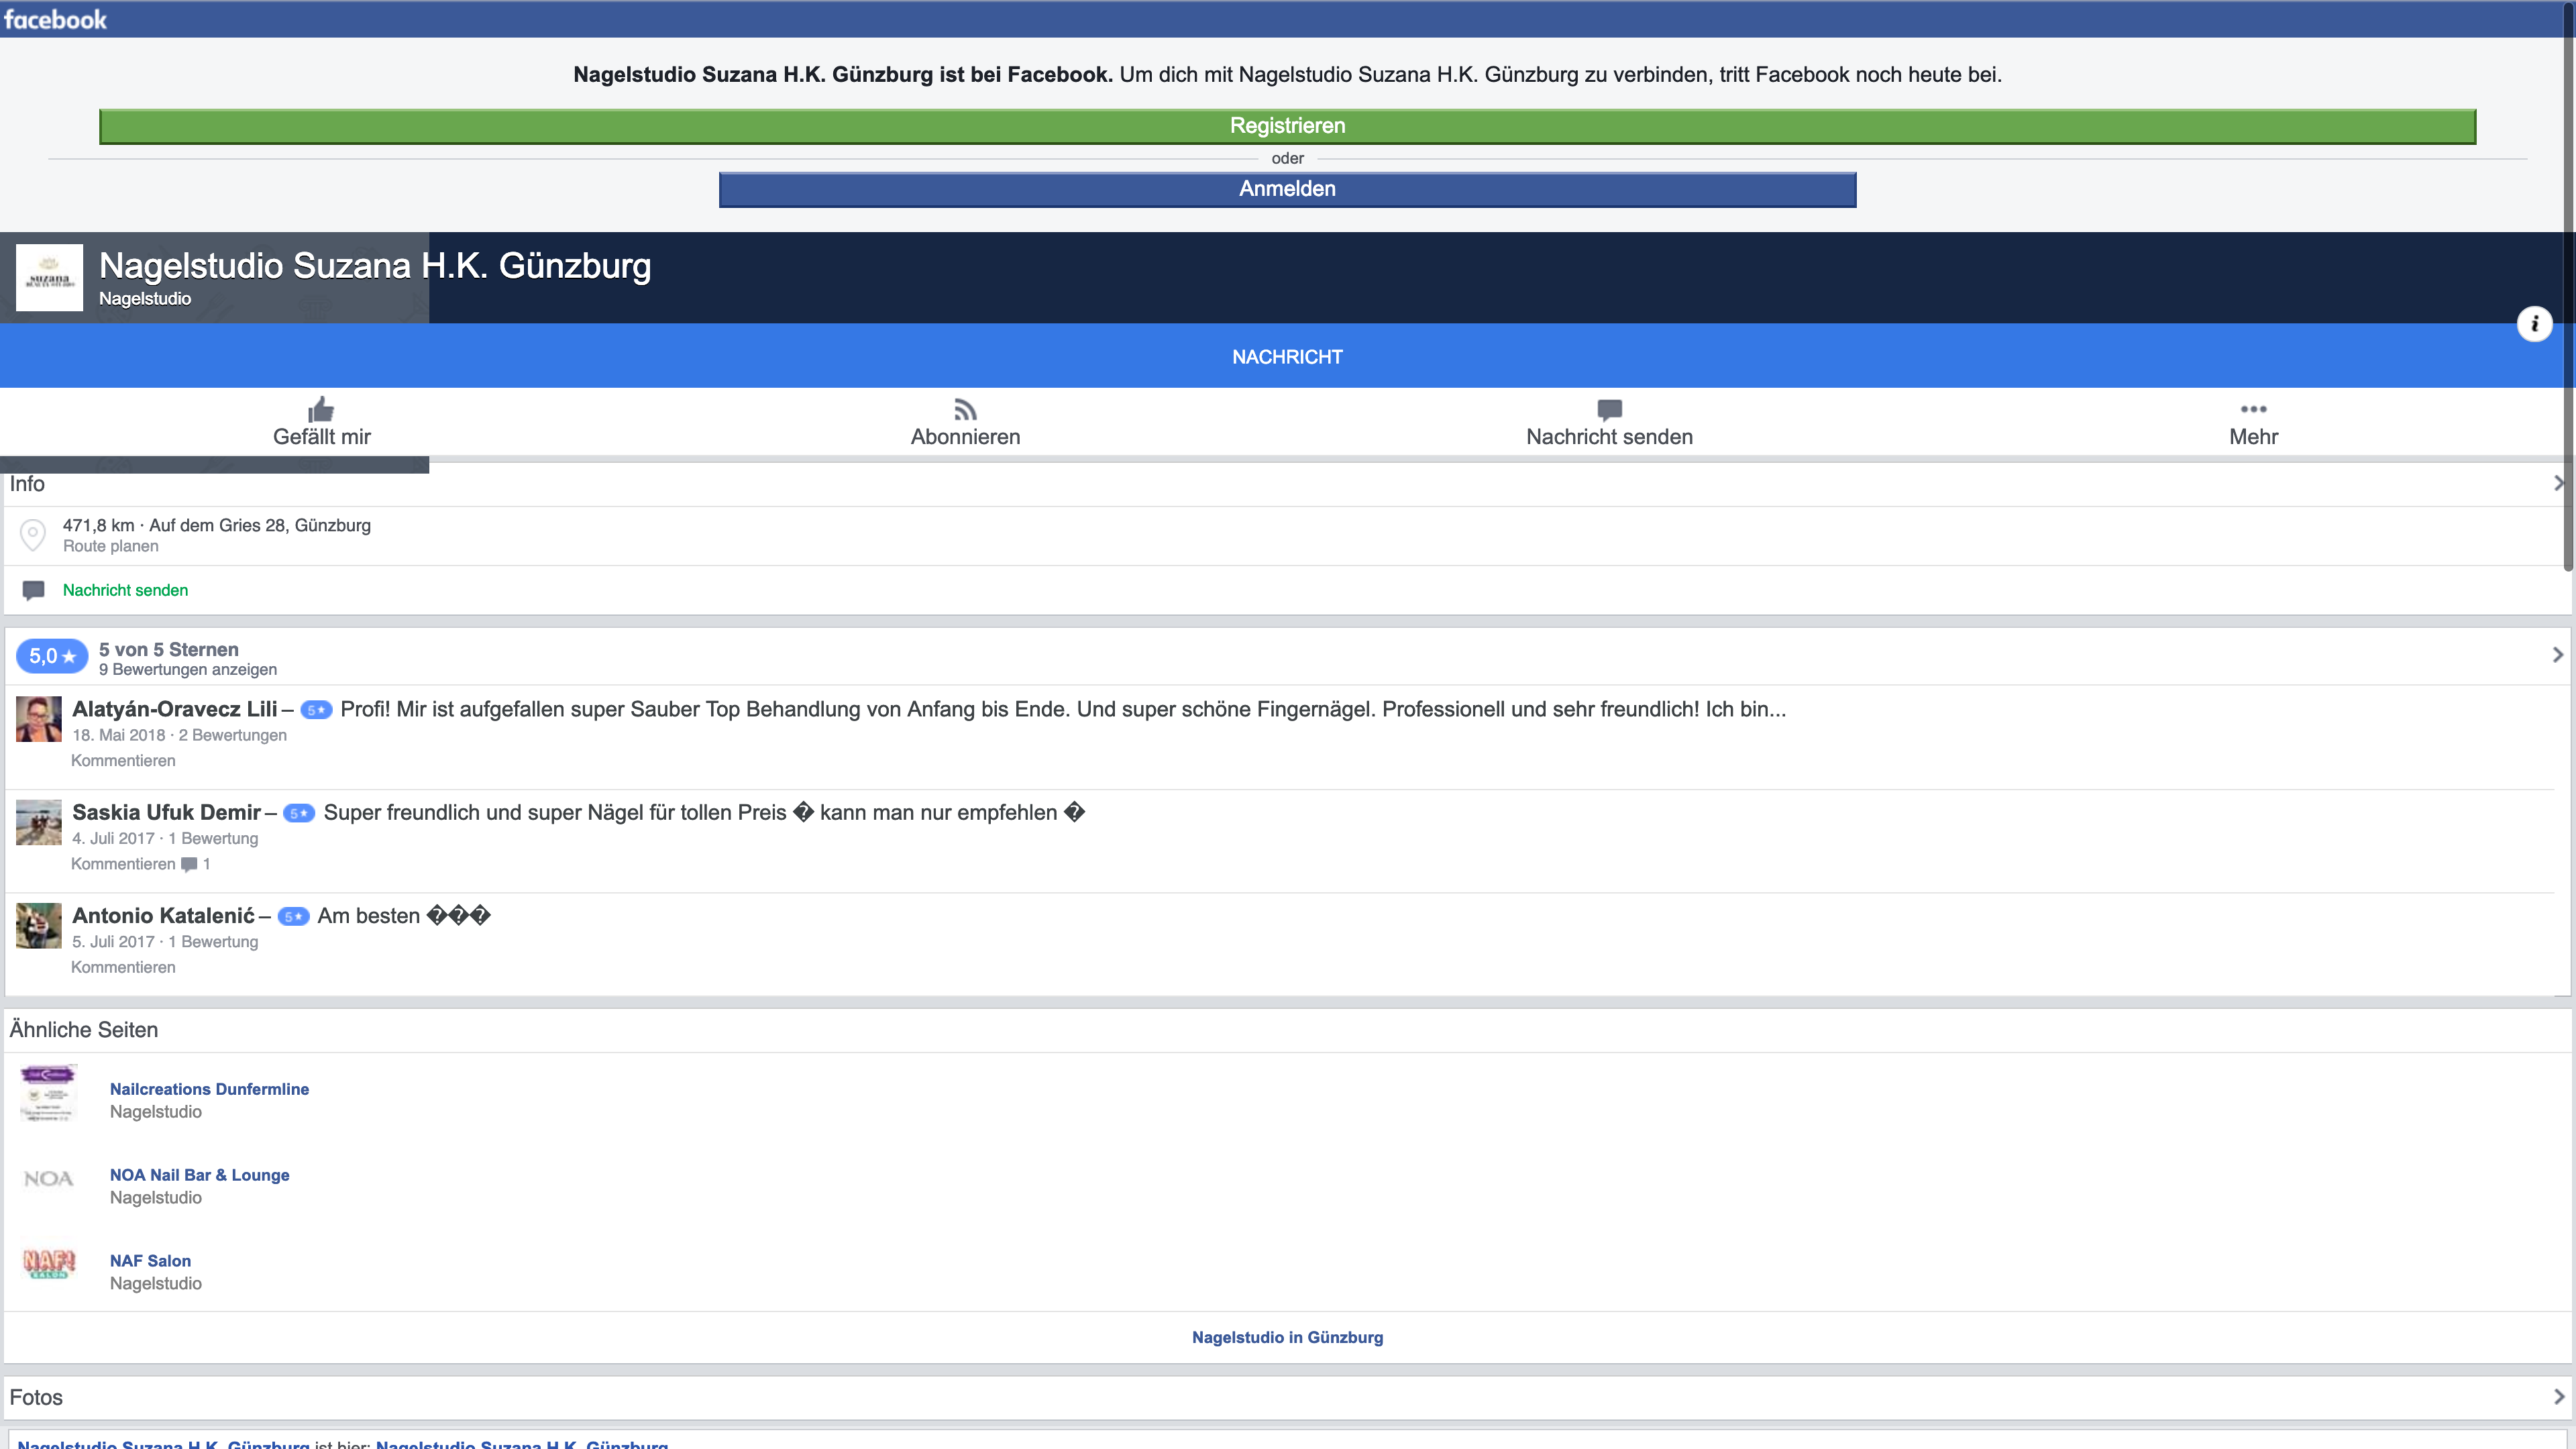
Task: Select the Abonnieren label
Action: [965, 437]
